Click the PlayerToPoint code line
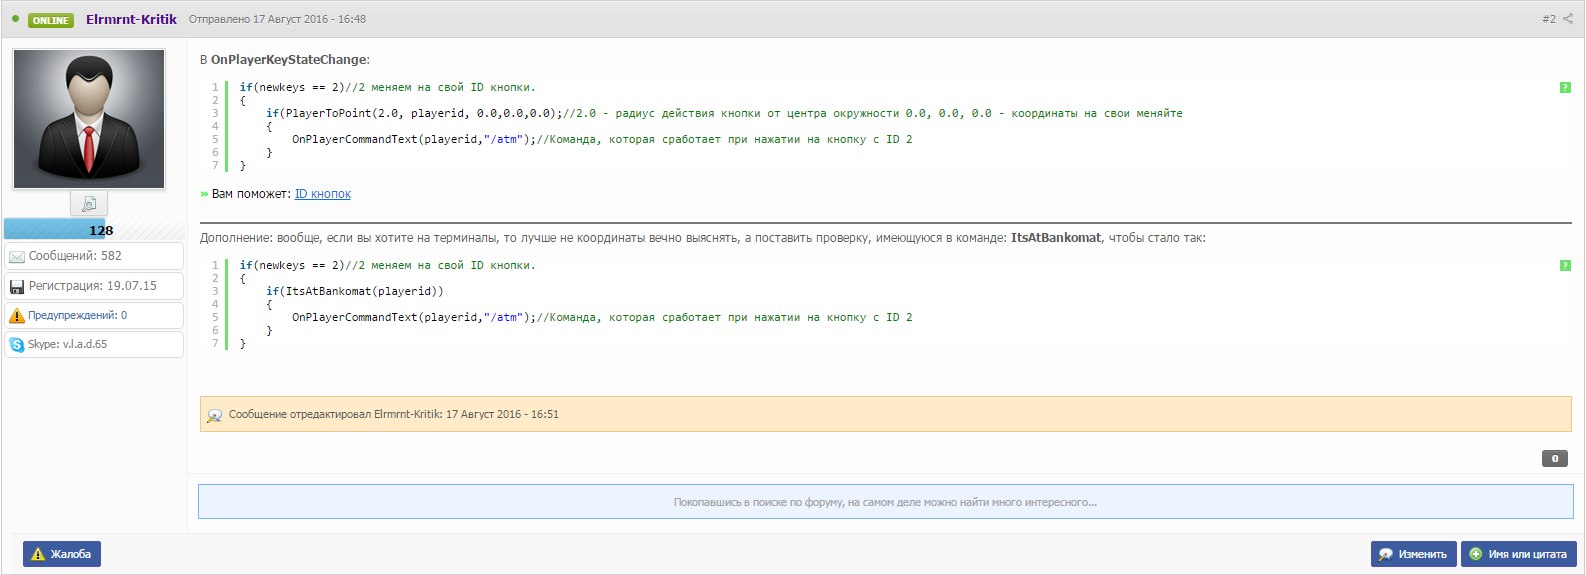Viewport: 1586px width, 575px height. pos(724,113)
